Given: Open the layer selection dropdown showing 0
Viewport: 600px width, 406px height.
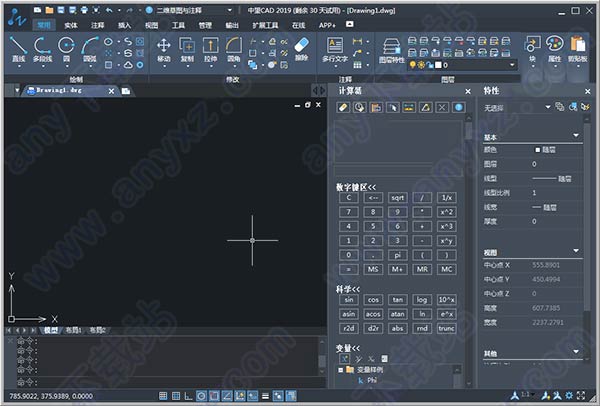Looking at the screenshot, I should (x=463, y=65).
